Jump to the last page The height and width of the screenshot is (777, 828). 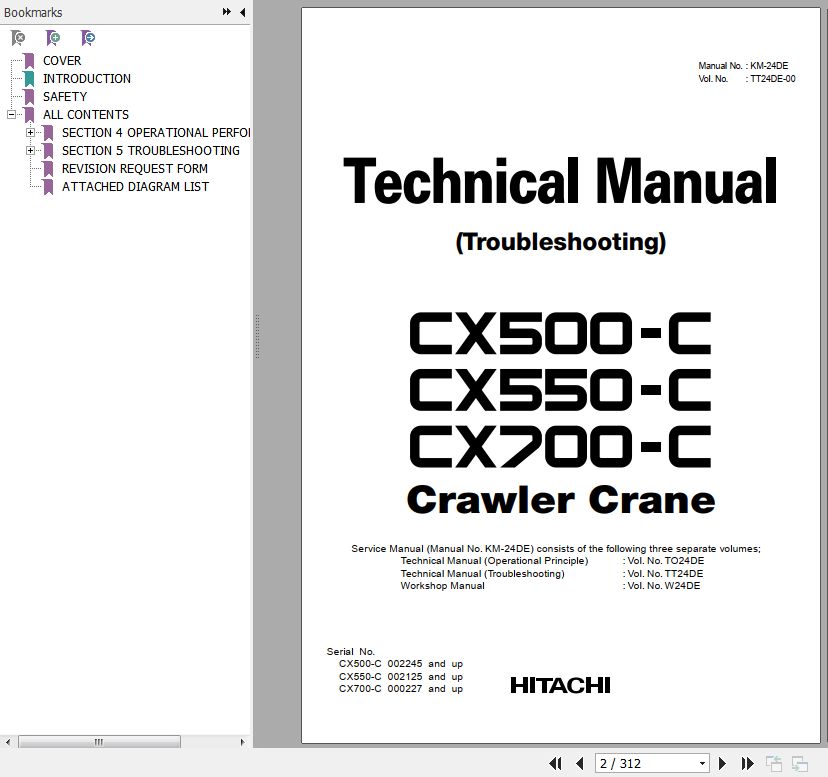pyautogui.click(x=747, y=763)
